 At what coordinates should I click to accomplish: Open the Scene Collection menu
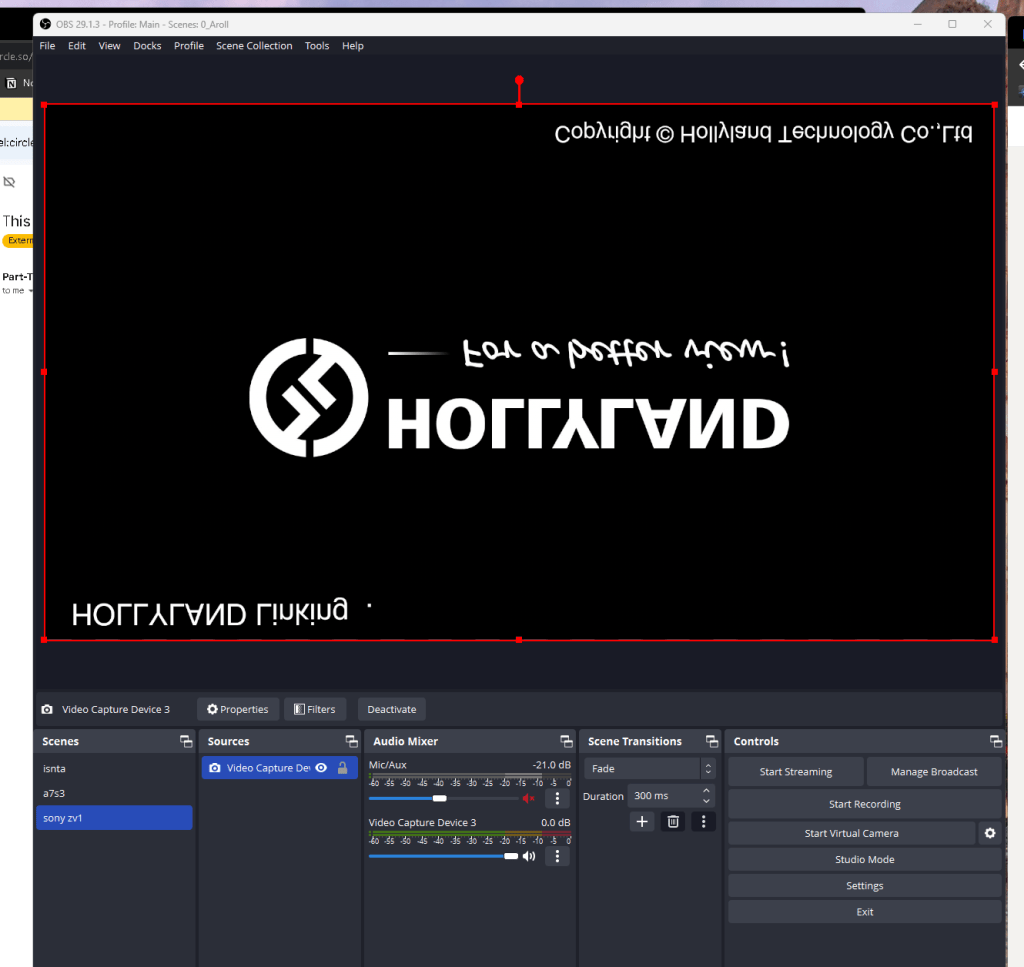[254, 46]
